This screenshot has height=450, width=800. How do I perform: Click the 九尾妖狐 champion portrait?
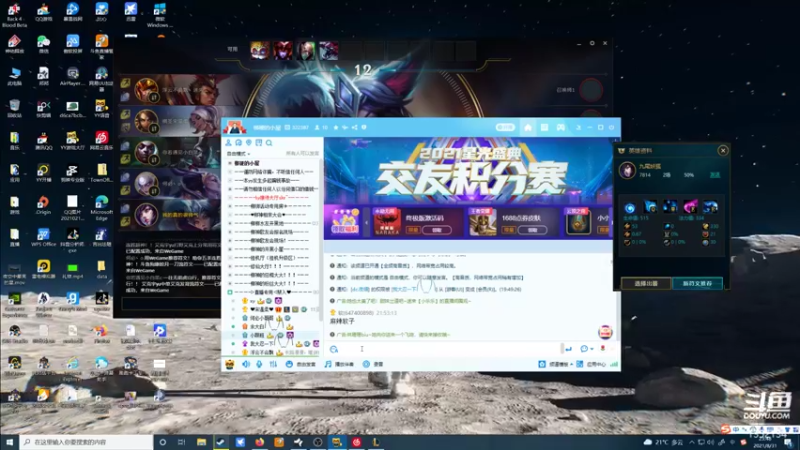627,170
